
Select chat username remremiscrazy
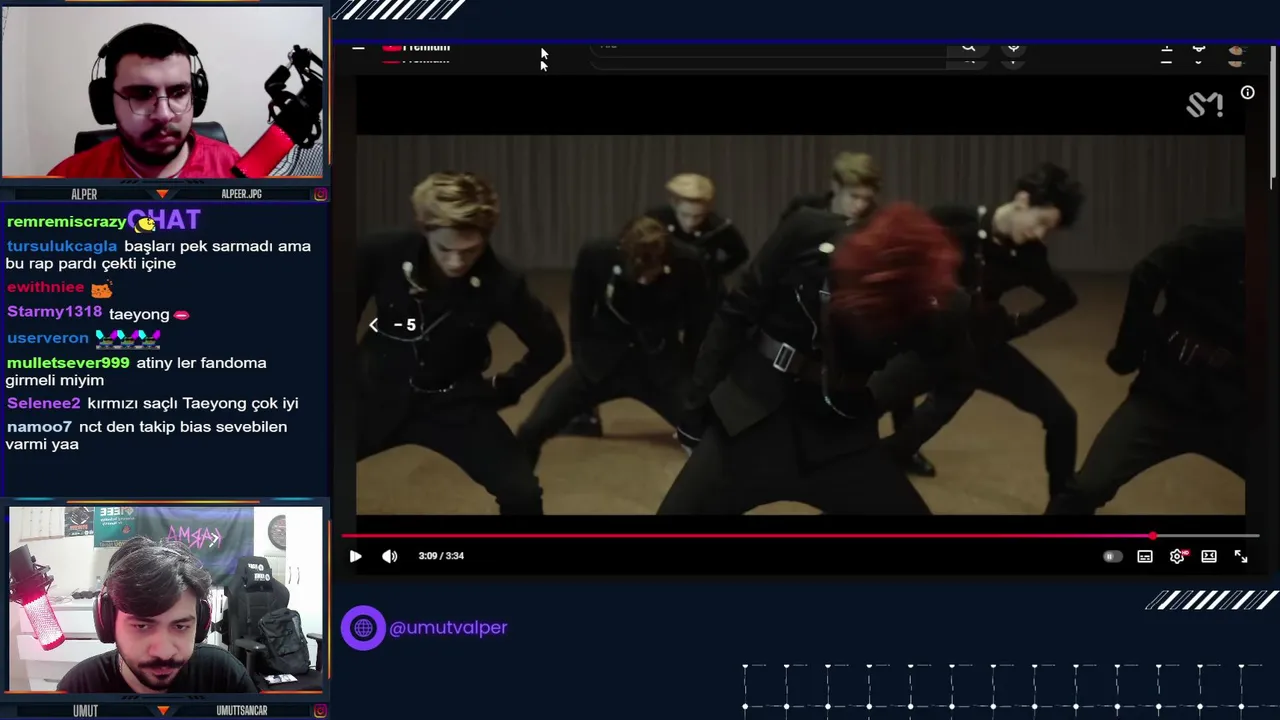click(66, 222)
